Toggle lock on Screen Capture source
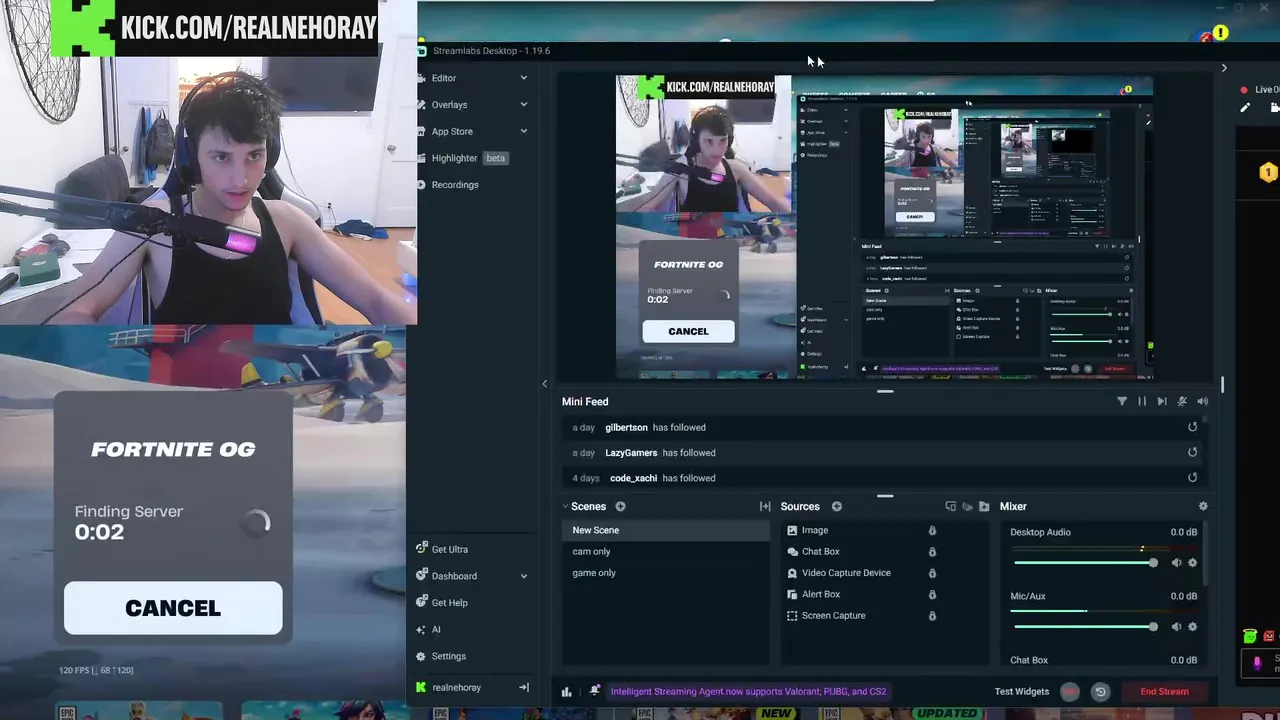The height and width of the screenshot is (720, 1280). click(932, 616)
